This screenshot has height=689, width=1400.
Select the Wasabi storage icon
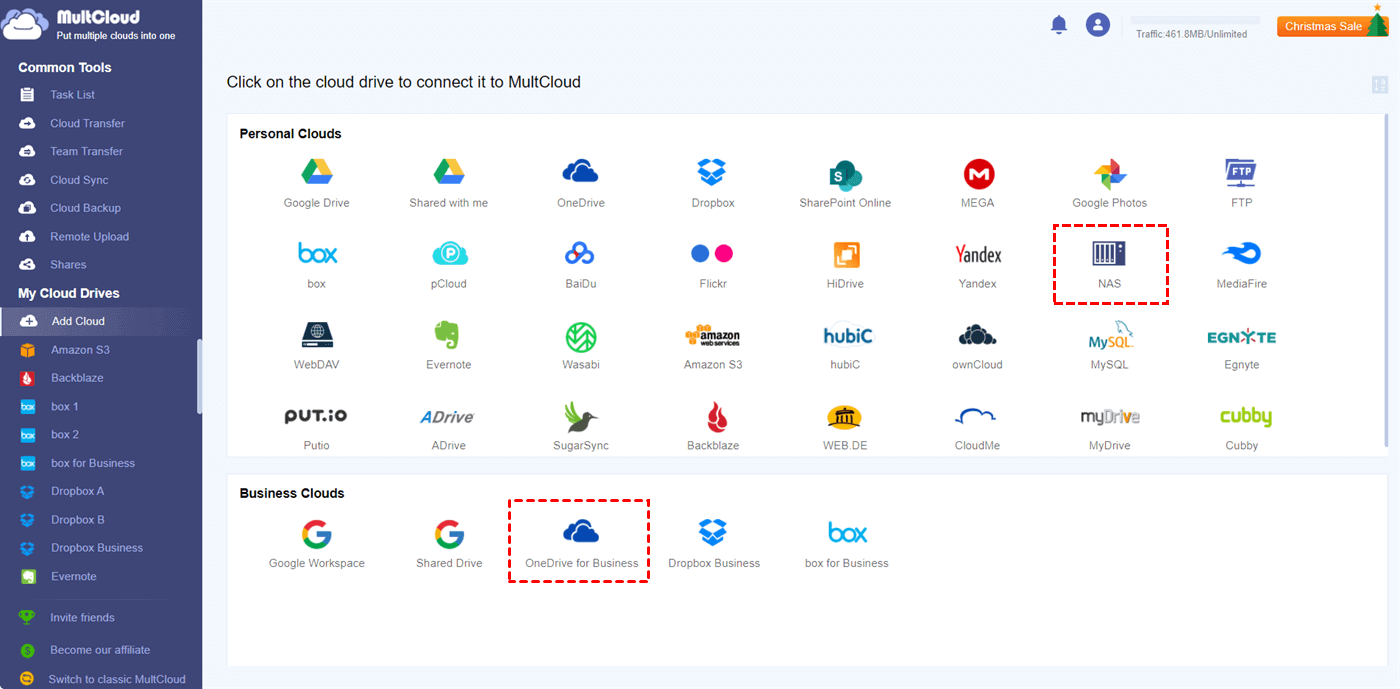581,336
